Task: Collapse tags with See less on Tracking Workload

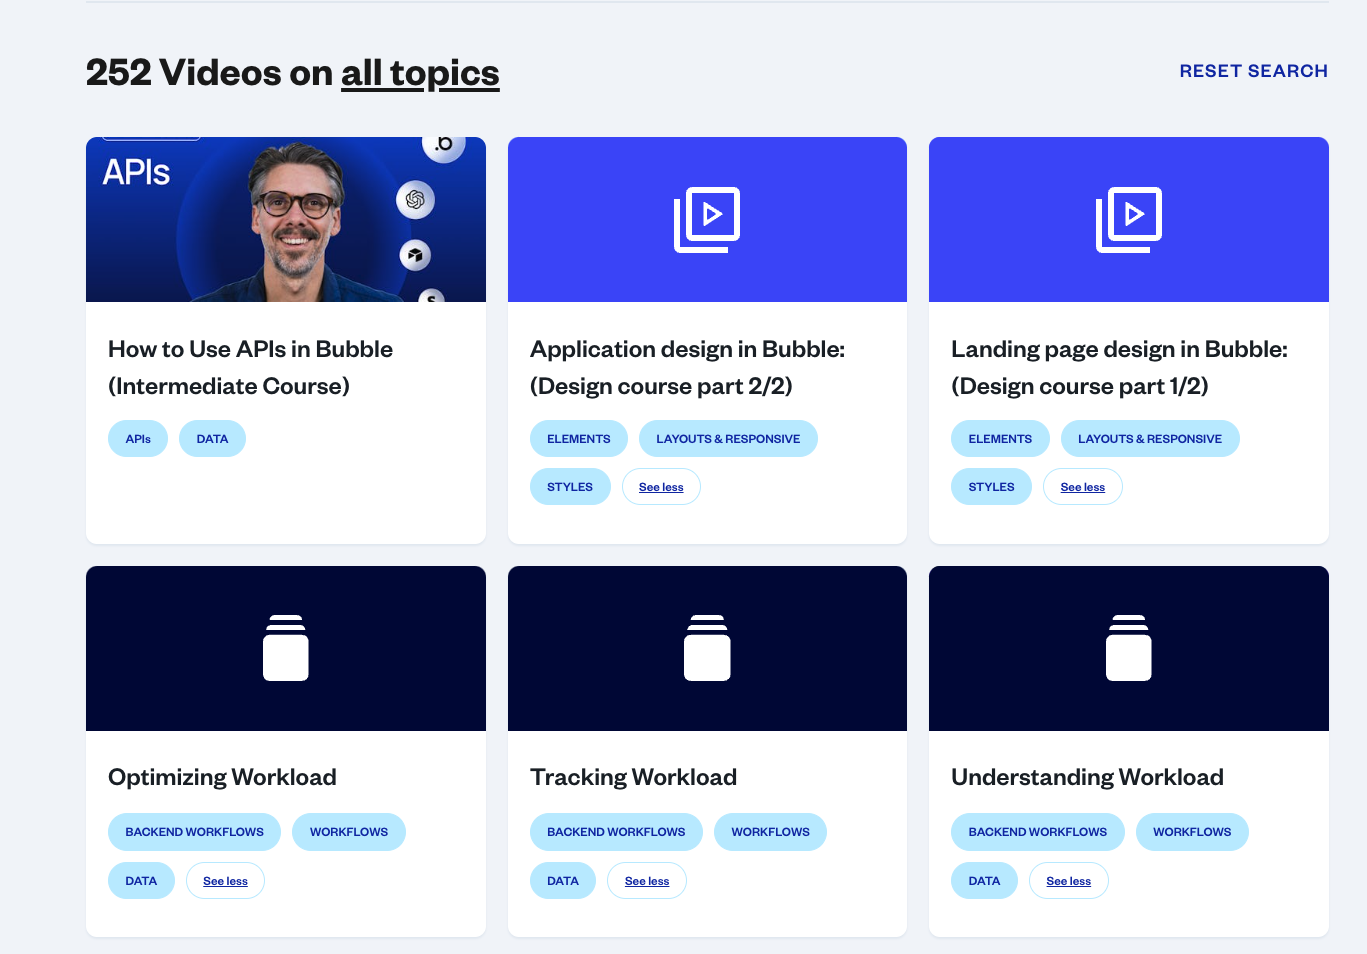Action: point(647,881)
